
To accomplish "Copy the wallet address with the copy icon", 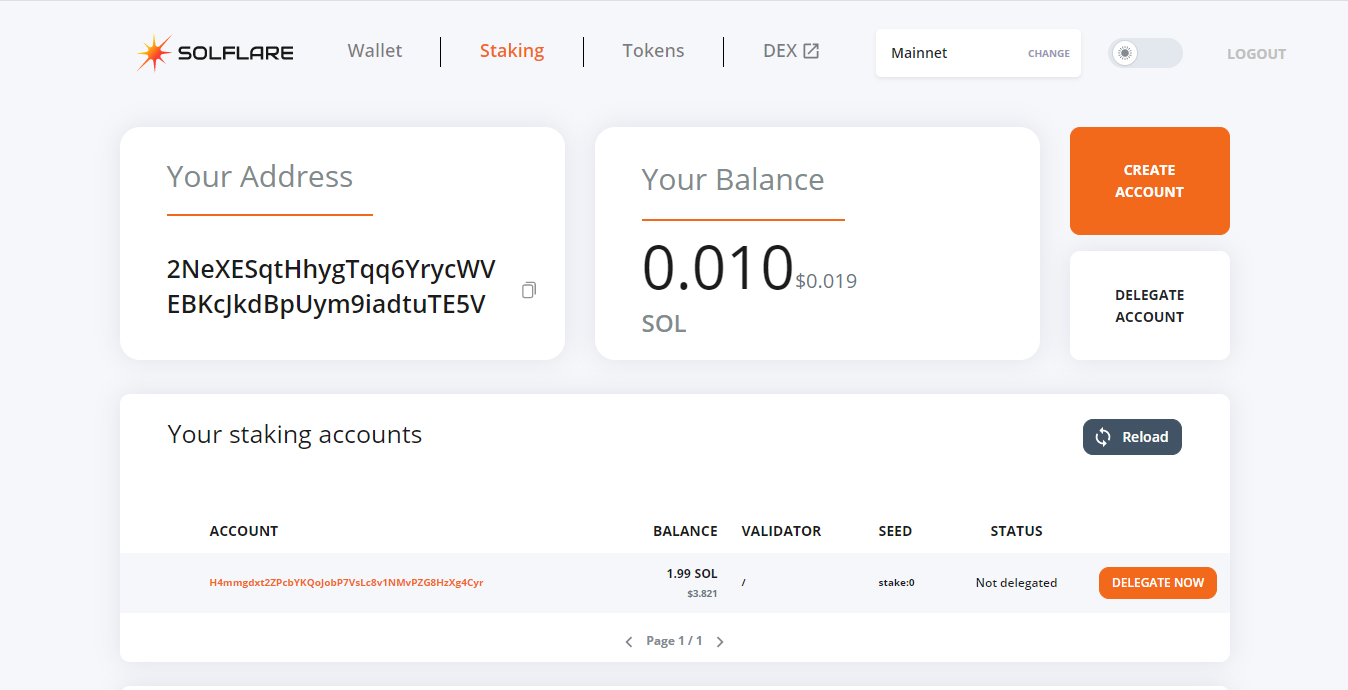I will (x=529, y=290).
